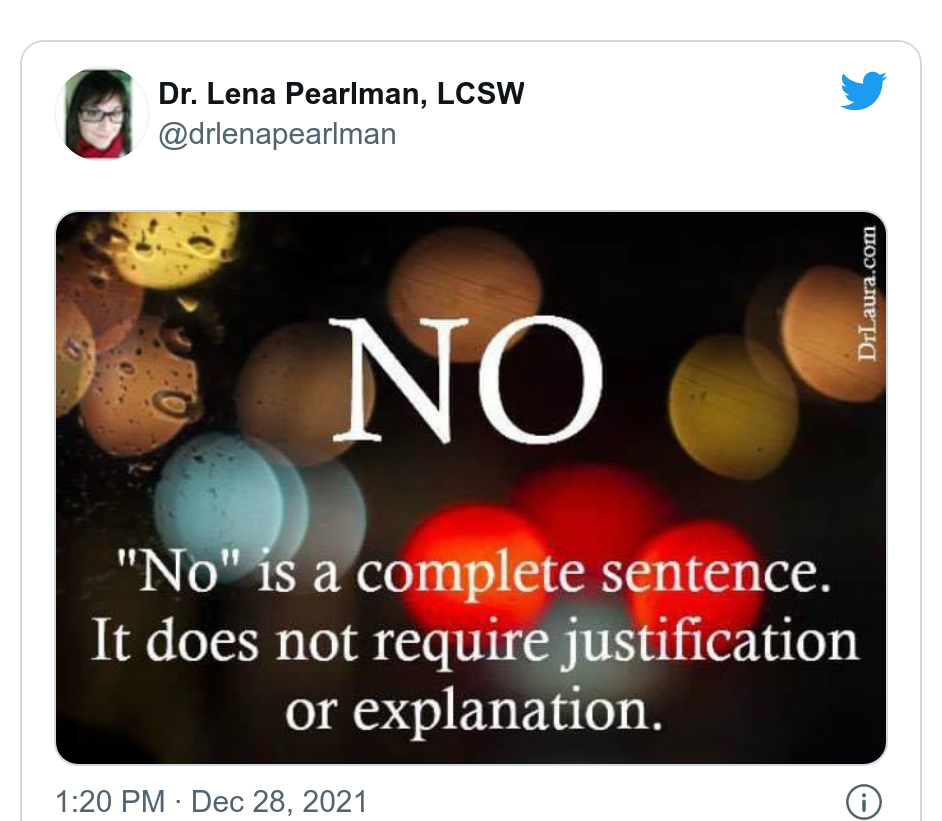Click the olive-yellow bokeh circle right of NO
Image resolution: width=942 pixels, height=821 pixels.
(x=733, y=407)
